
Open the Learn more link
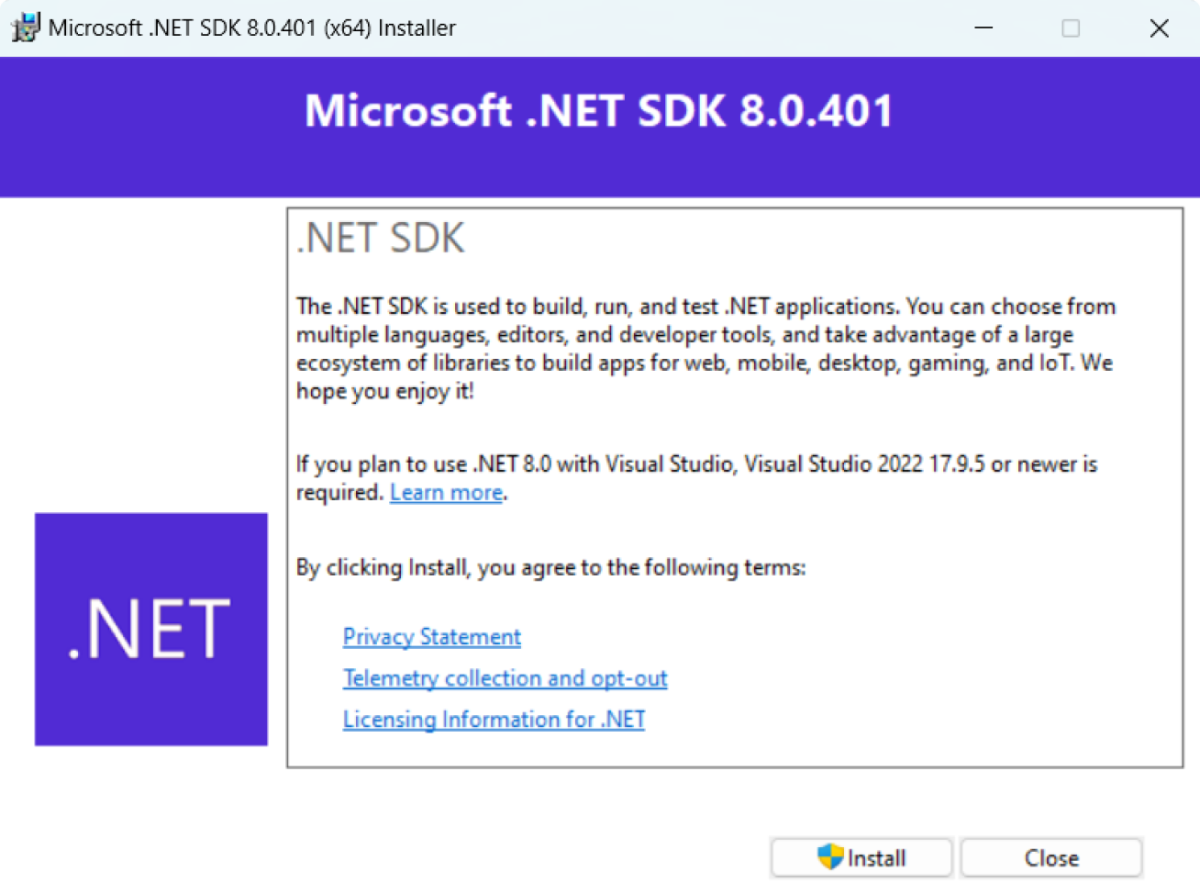click(446, 492)
